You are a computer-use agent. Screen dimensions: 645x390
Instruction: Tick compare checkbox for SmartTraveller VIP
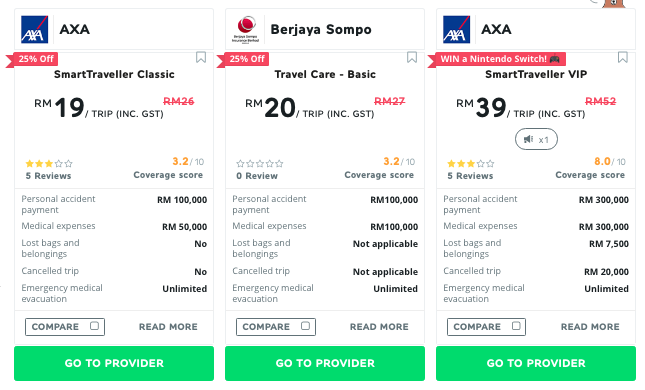[516, 326]
